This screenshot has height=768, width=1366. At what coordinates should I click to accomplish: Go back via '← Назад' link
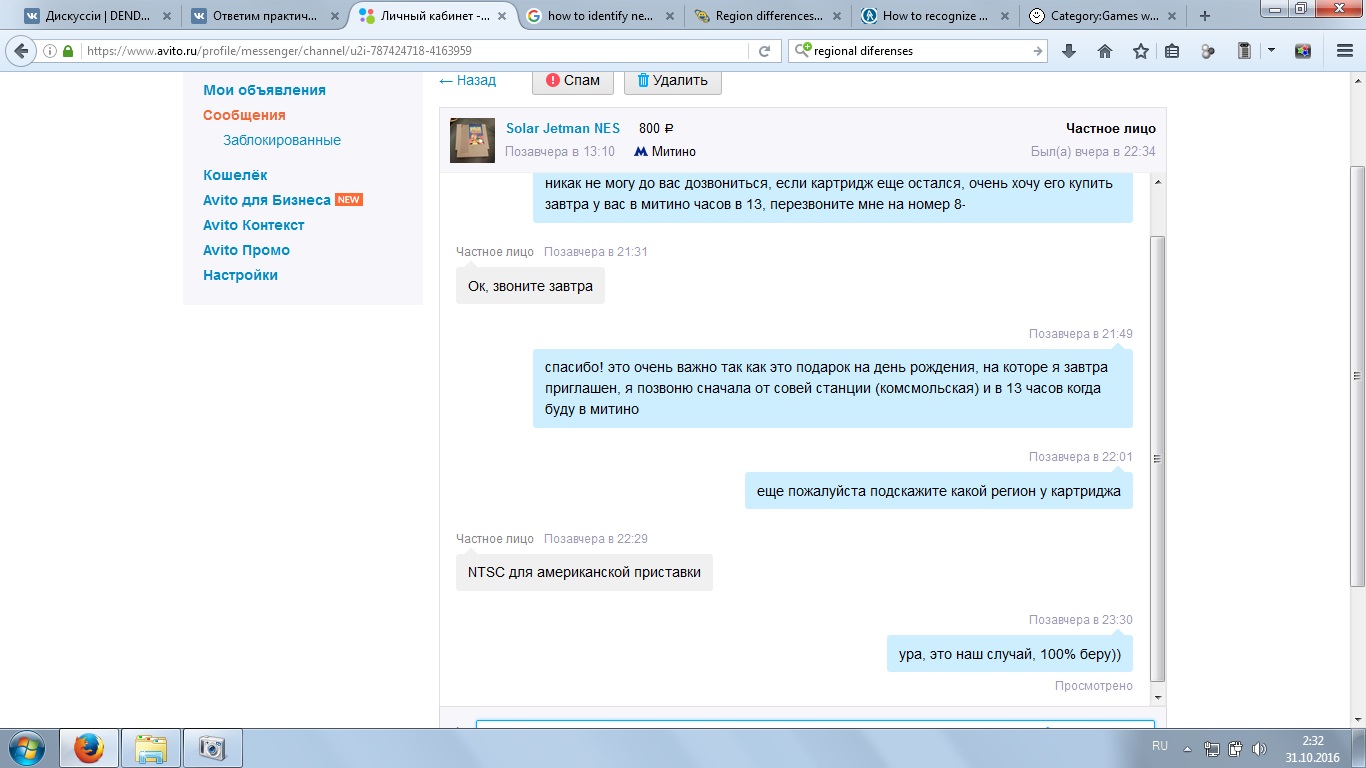coord(467,80)
